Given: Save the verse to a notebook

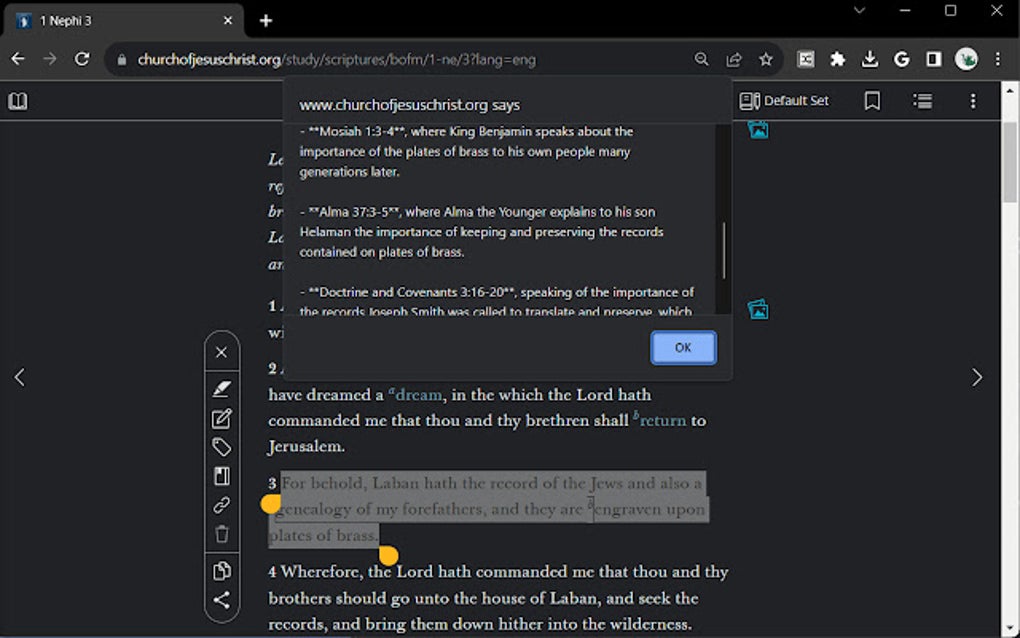Looking at the screenshot, I should pos(221,476).
